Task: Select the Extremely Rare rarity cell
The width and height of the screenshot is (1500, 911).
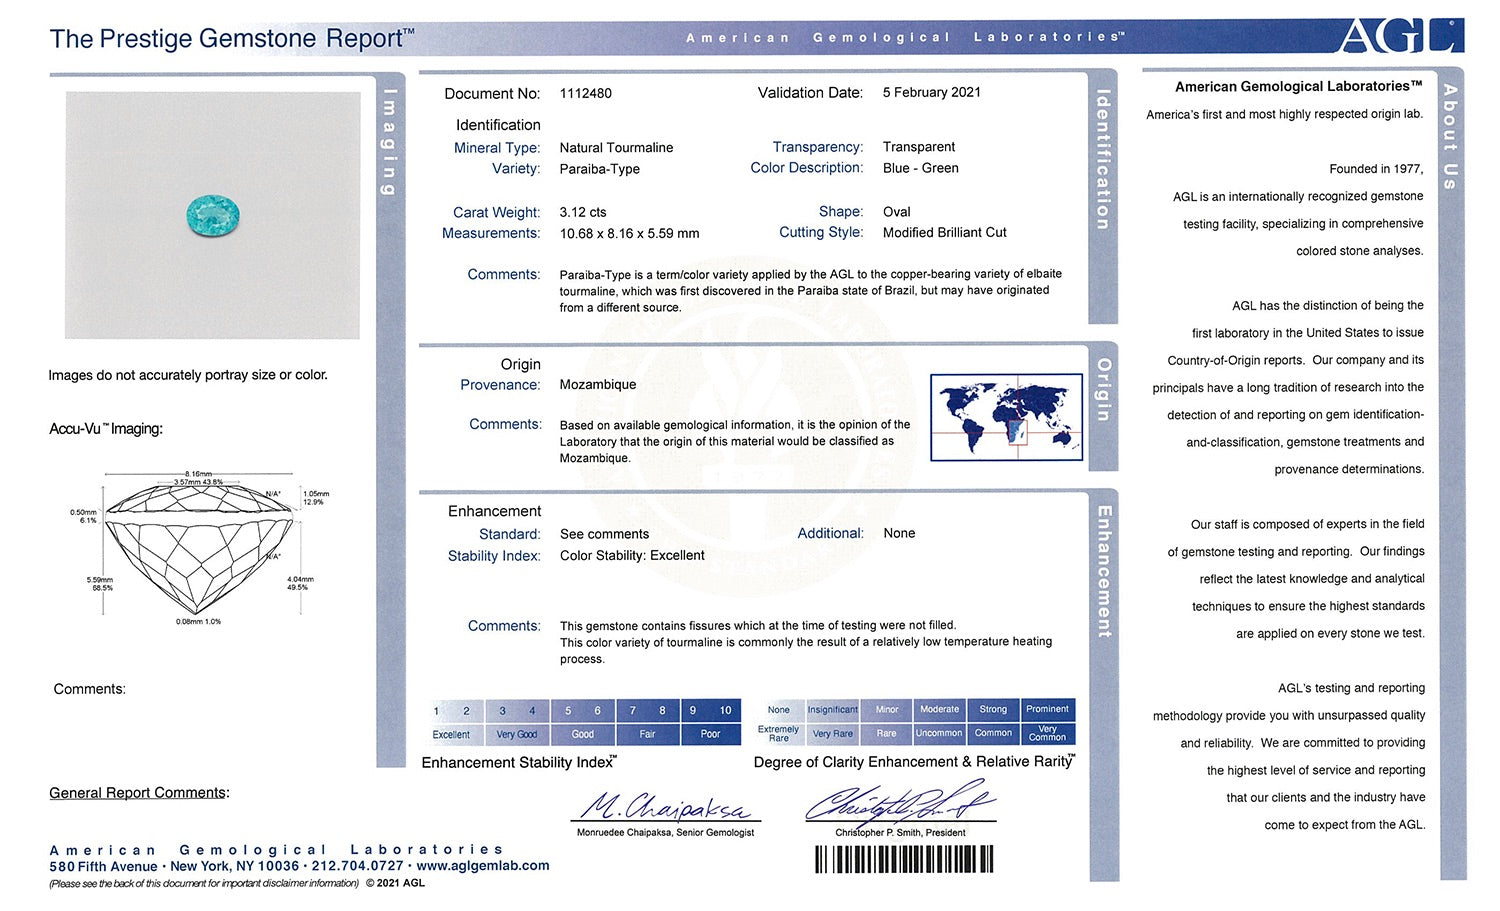Action: 779,733
